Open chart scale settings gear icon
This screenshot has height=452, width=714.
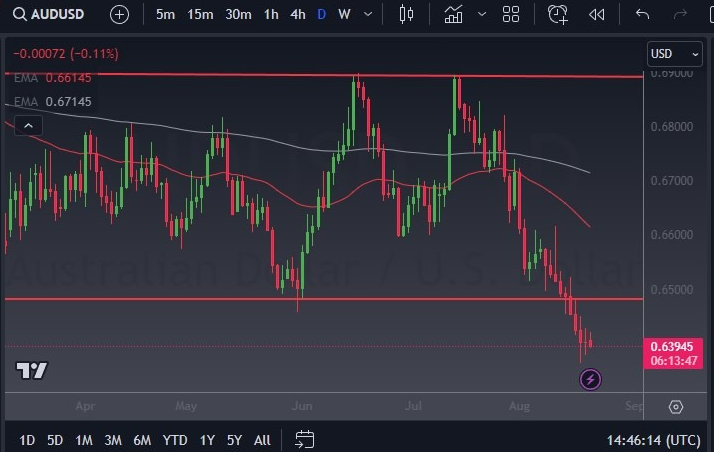(676, 407)
